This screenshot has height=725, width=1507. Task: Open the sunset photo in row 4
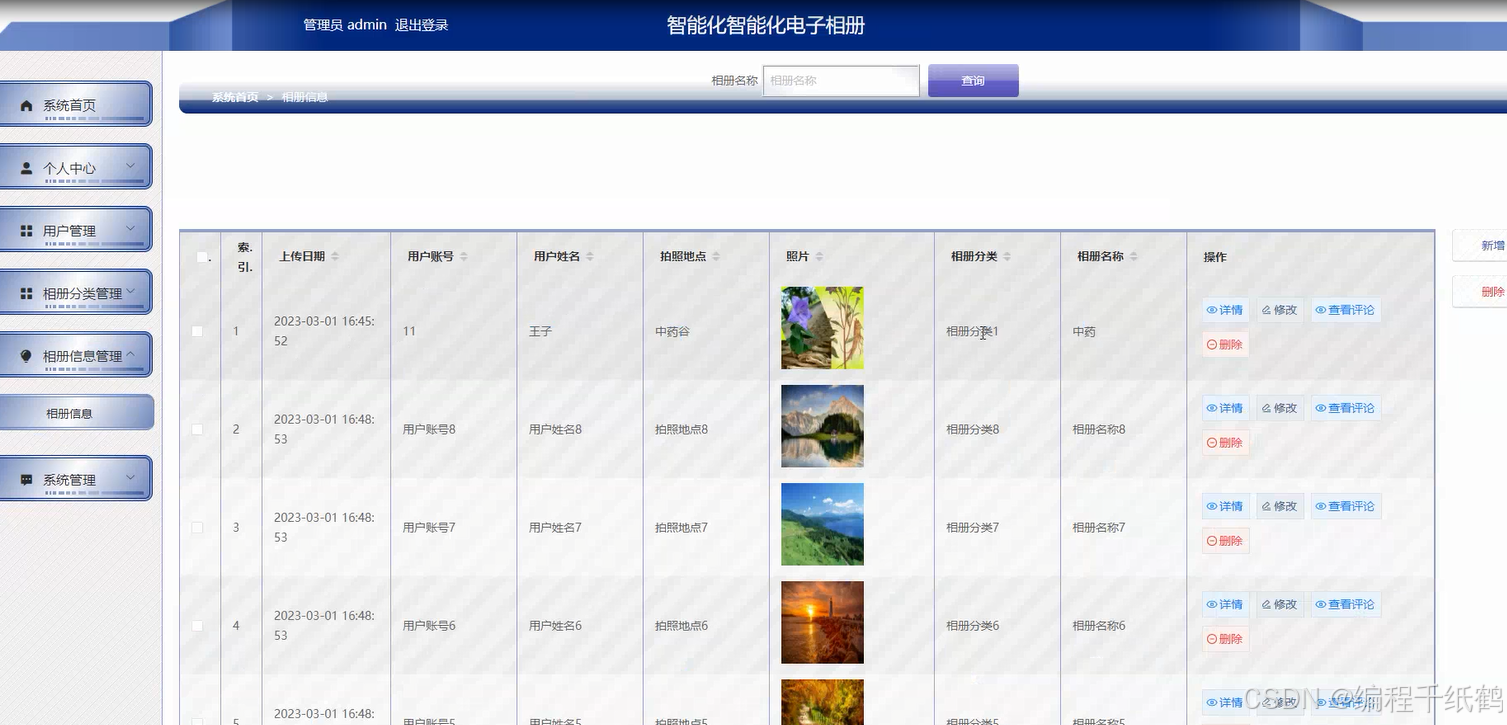click(x=822, y=622)
